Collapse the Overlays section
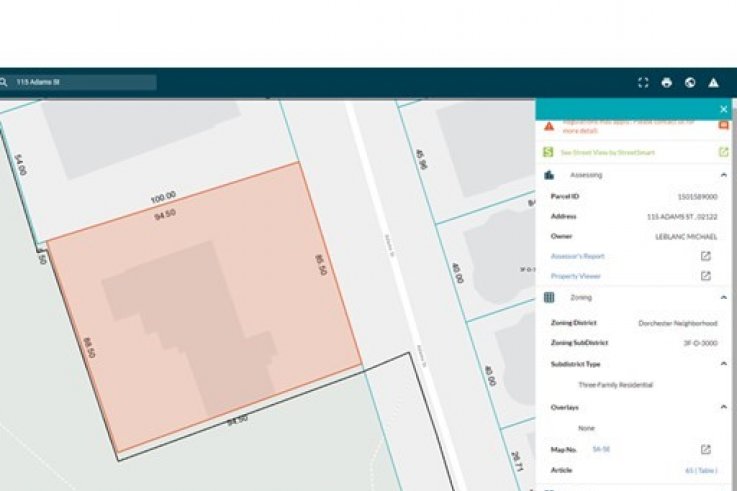The width and height of the screenshot is (737, 491). click(x=723, y=407)
